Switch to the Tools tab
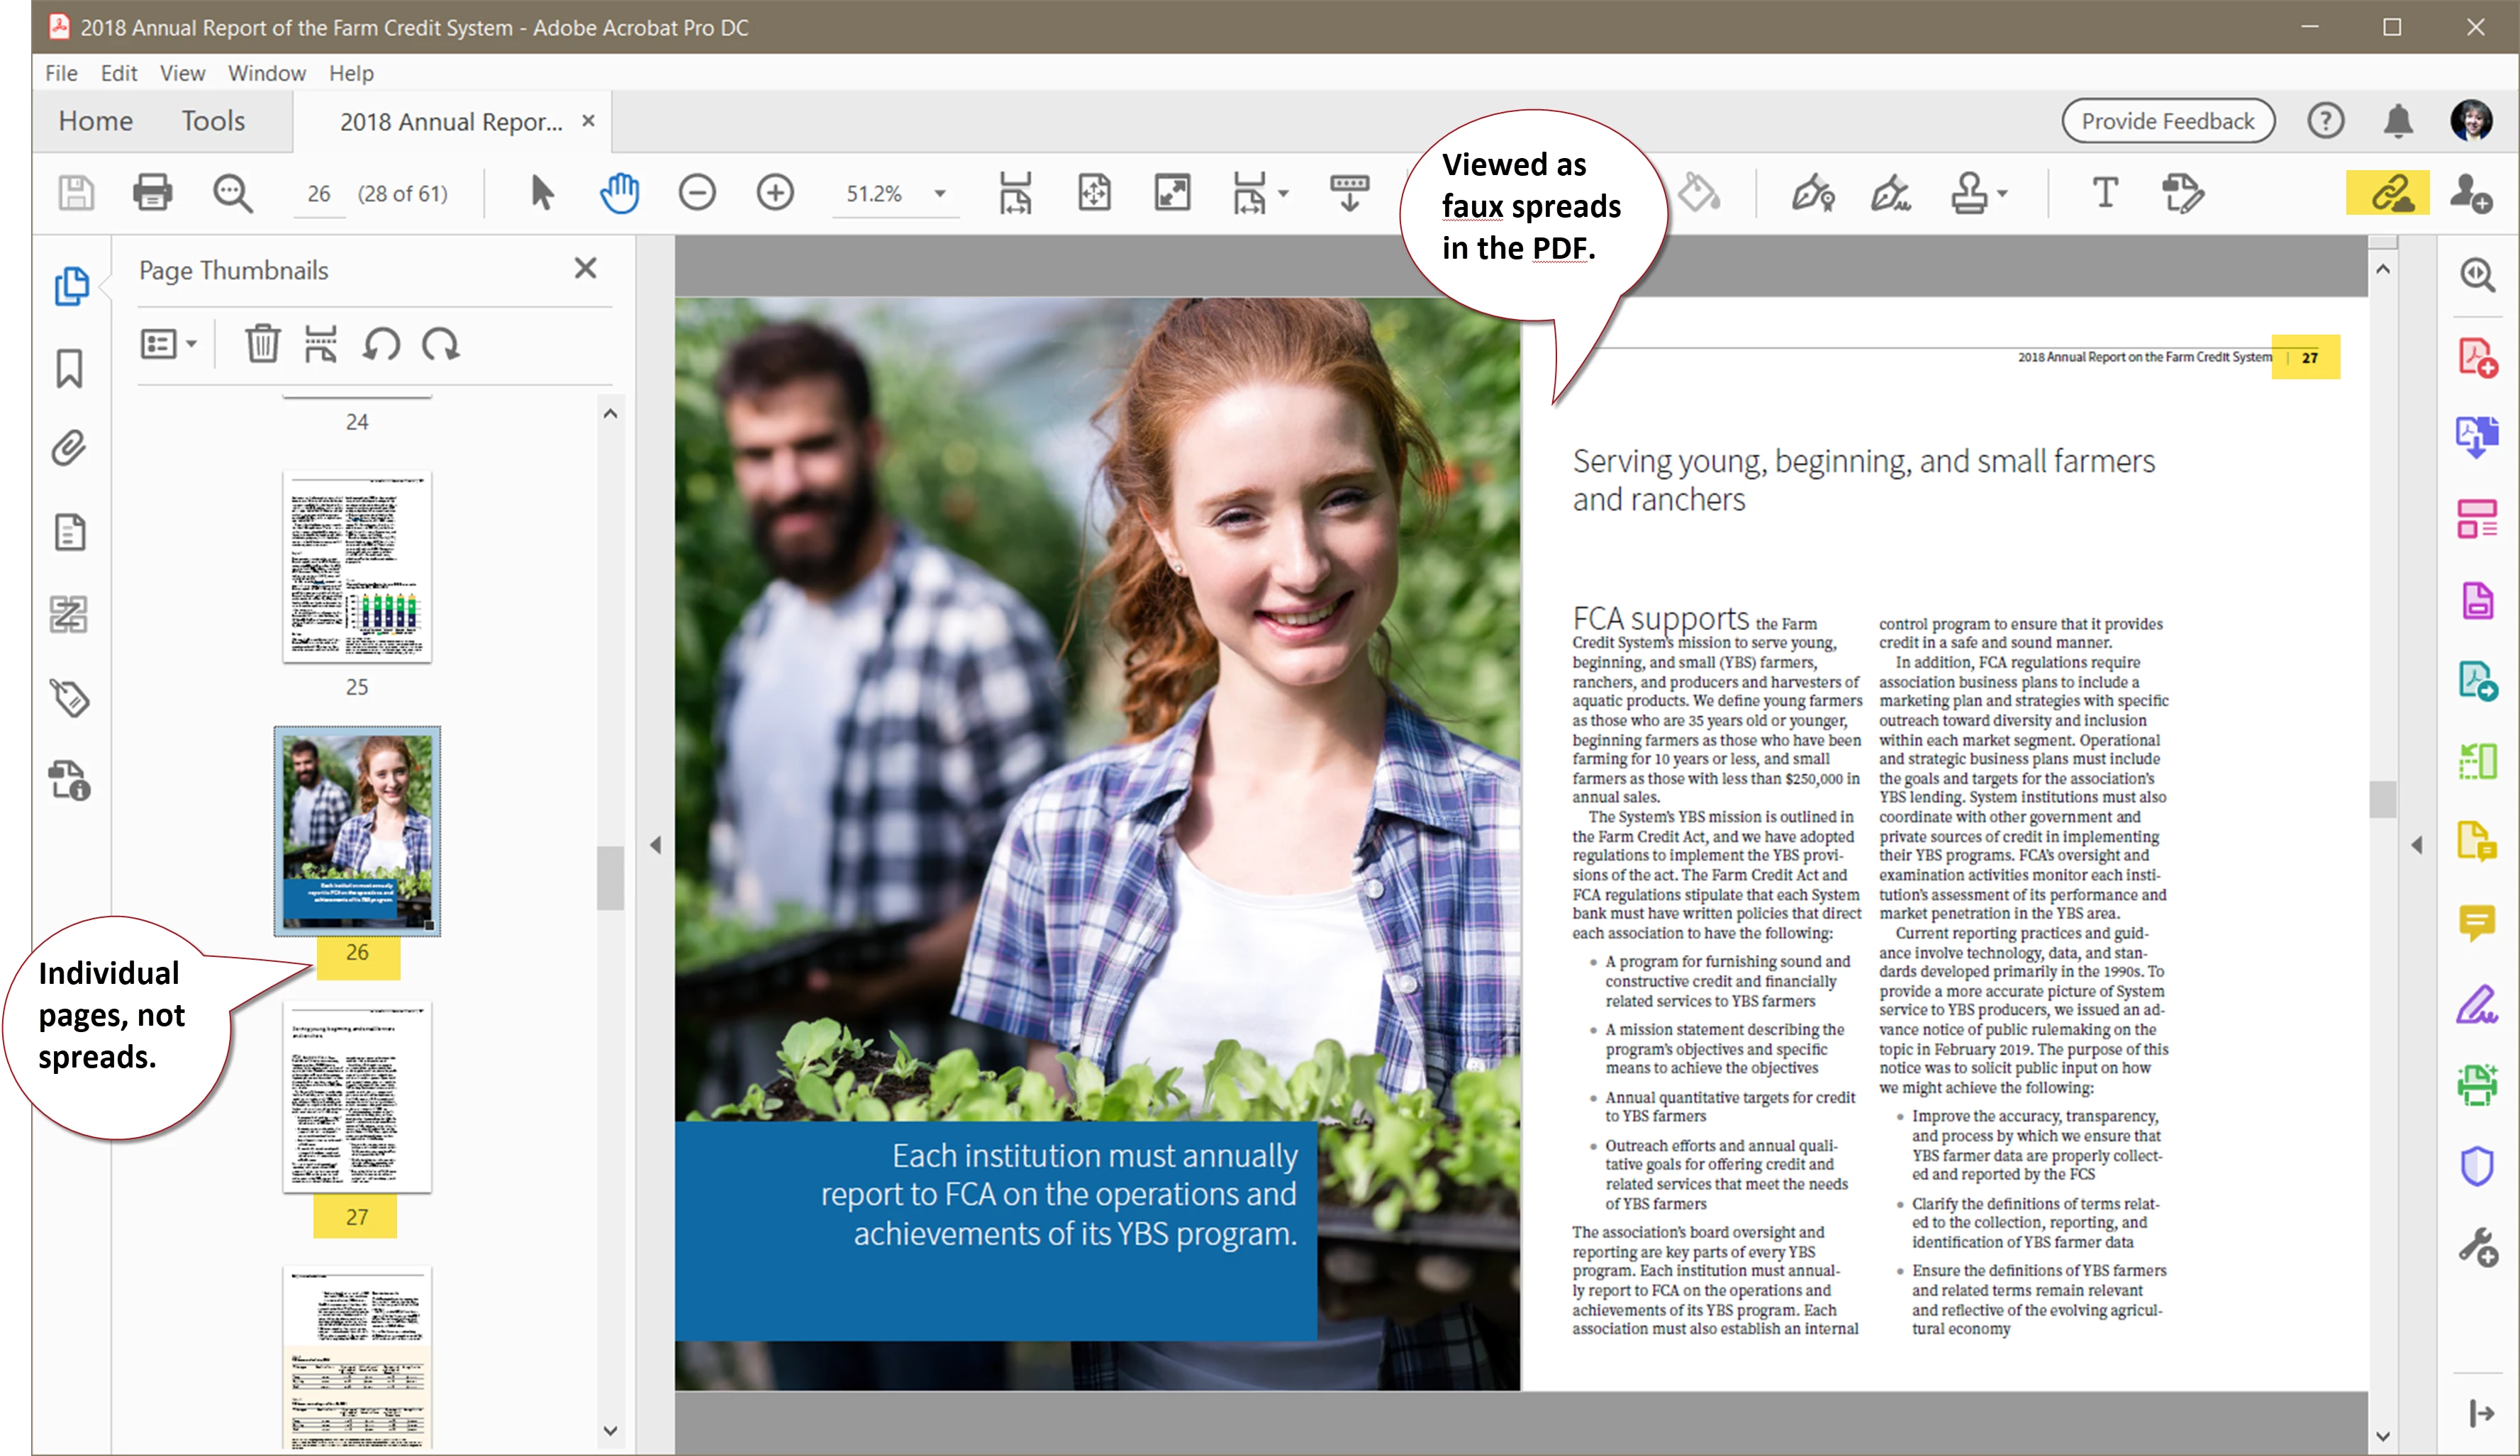The width and height of the screenshot is (2520, 1456). pyautogui.click(x=212, y=121)
